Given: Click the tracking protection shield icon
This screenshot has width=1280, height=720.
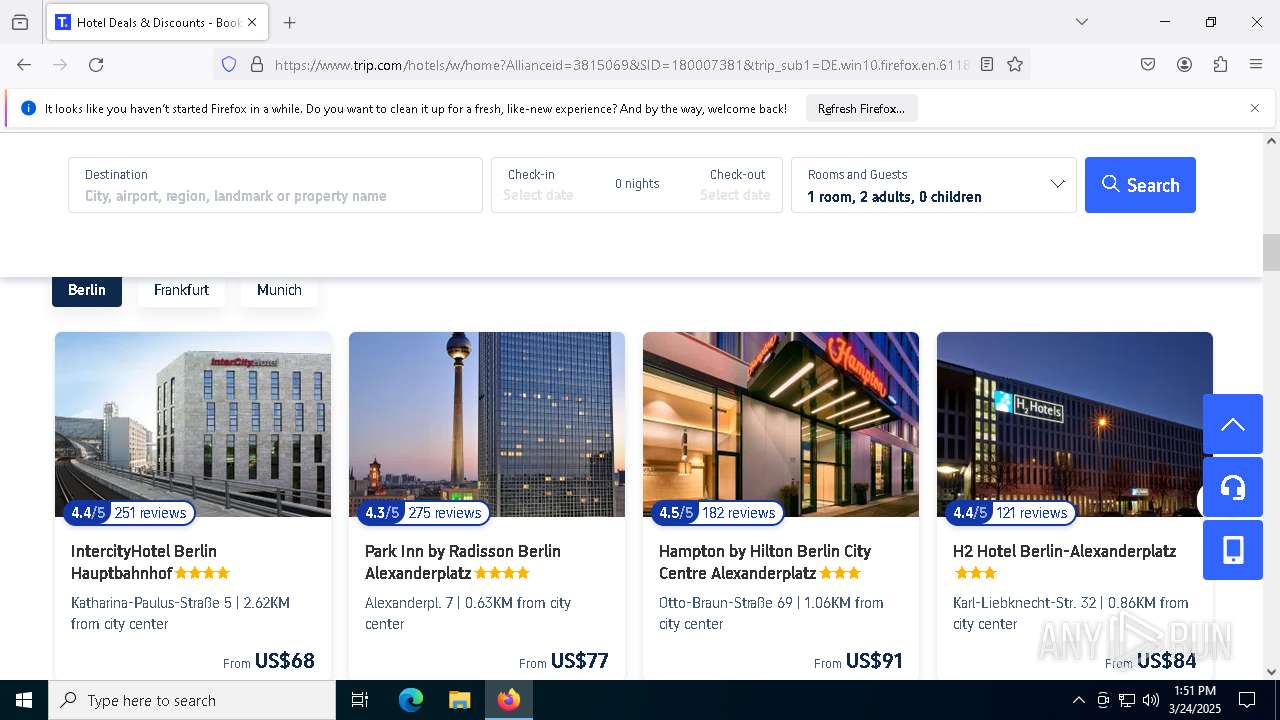Looking at the screenshot, I should pyautogui.click(x=229, y=65).
